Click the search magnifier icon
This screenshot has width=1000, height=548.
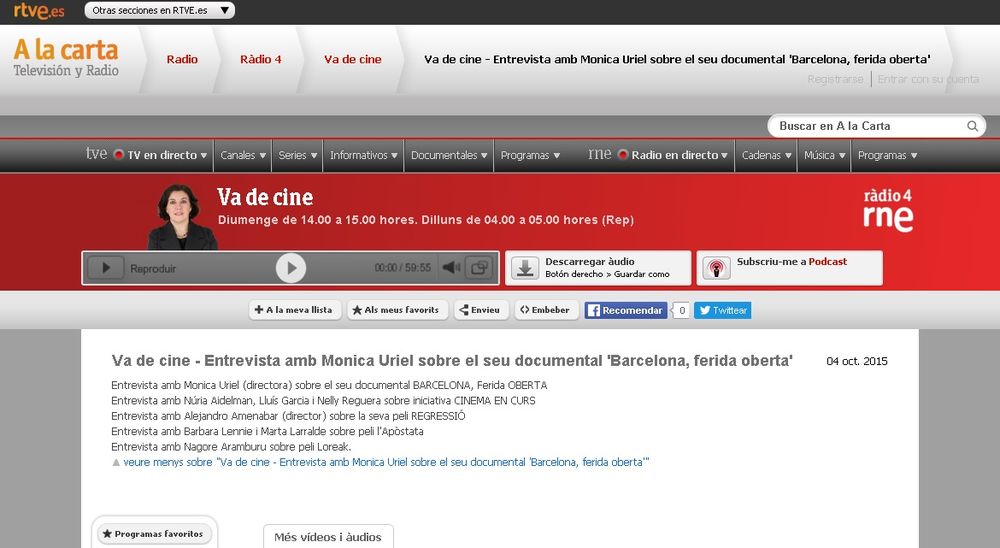[972, 126]
